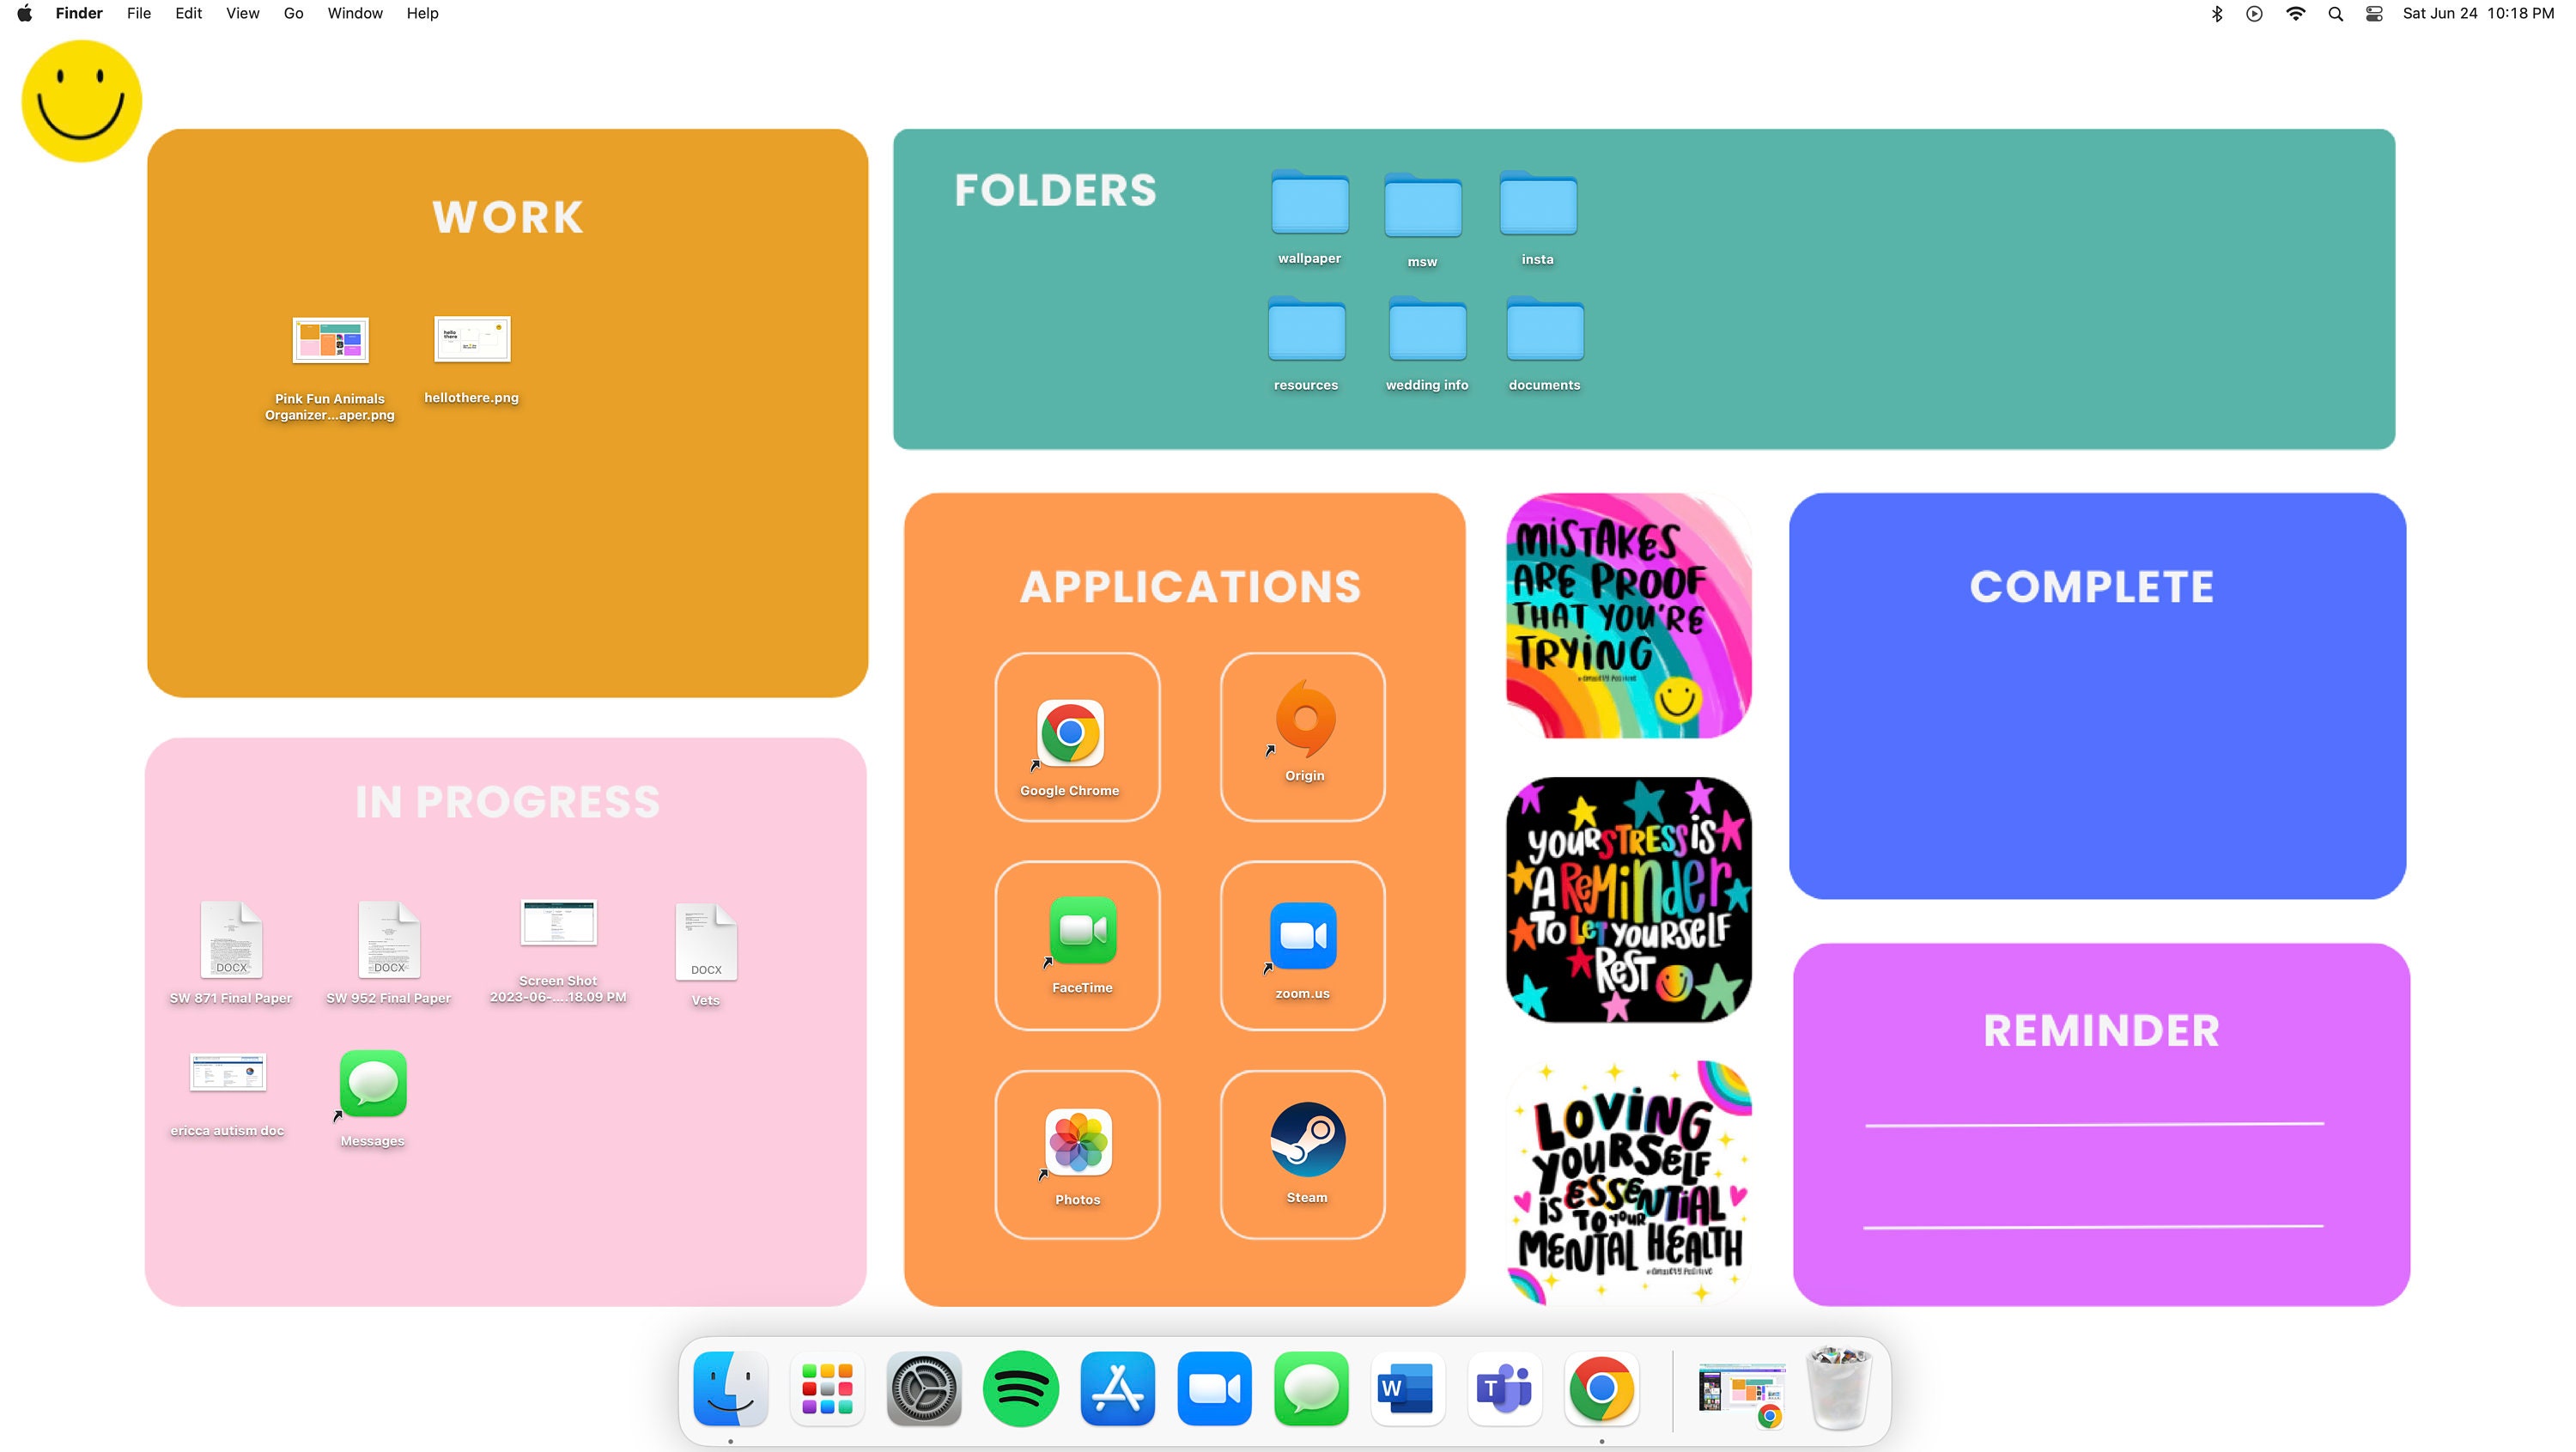
Task: Launch FaceTime from the Applications section
Action: tap(1081, 932)
